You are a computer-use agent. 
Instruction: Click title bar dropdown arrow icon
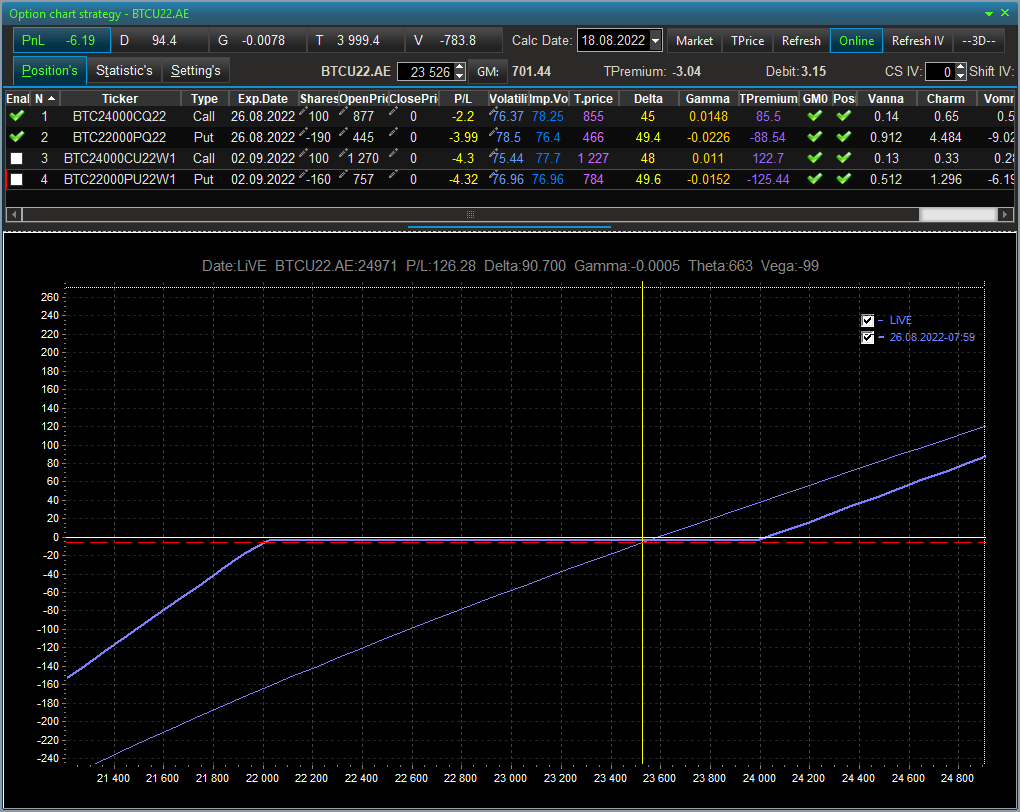pyautogui.click(x=989, y=14)
